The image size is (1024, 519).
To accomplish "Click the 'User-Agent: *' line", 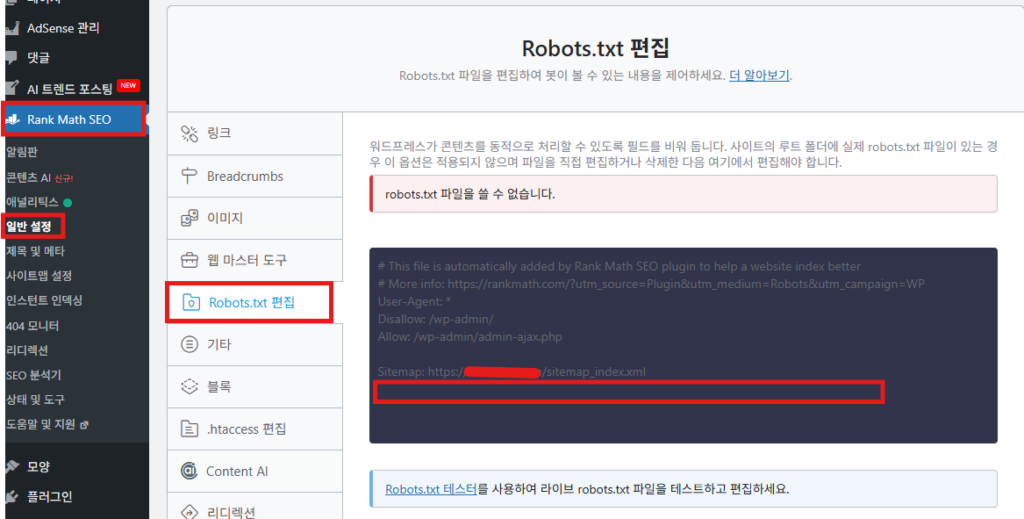I will tap(414, 302).
